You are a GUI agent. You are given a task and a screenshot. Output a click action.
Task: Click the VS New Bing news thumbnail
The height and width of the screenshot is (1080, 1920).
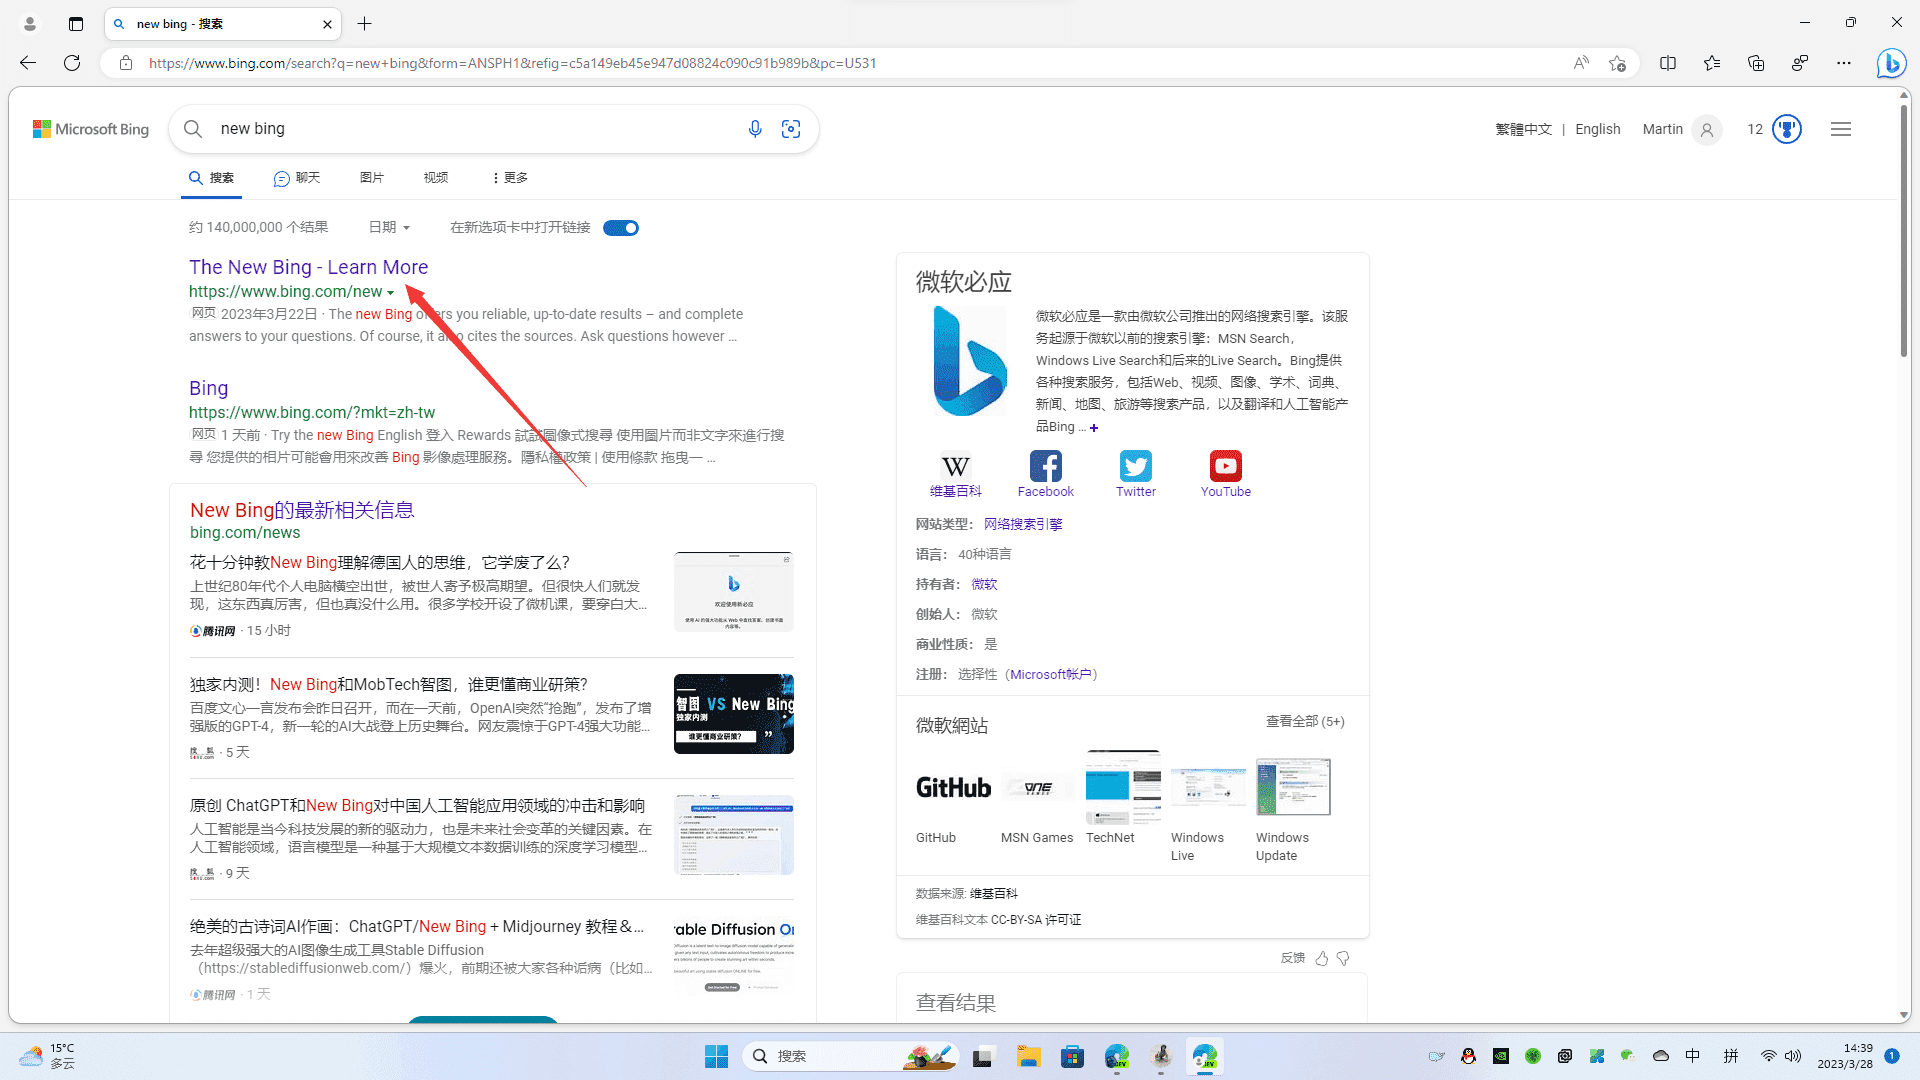pos(734,714)
